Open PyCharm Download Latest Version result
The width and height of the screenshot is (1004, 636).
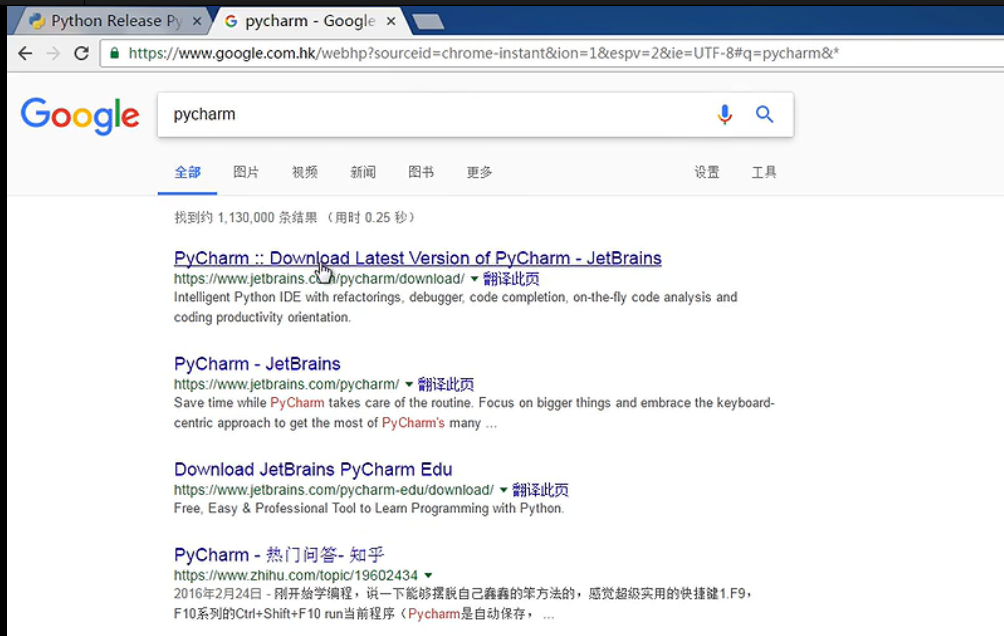pyautogui.click(x=417, y=258)
